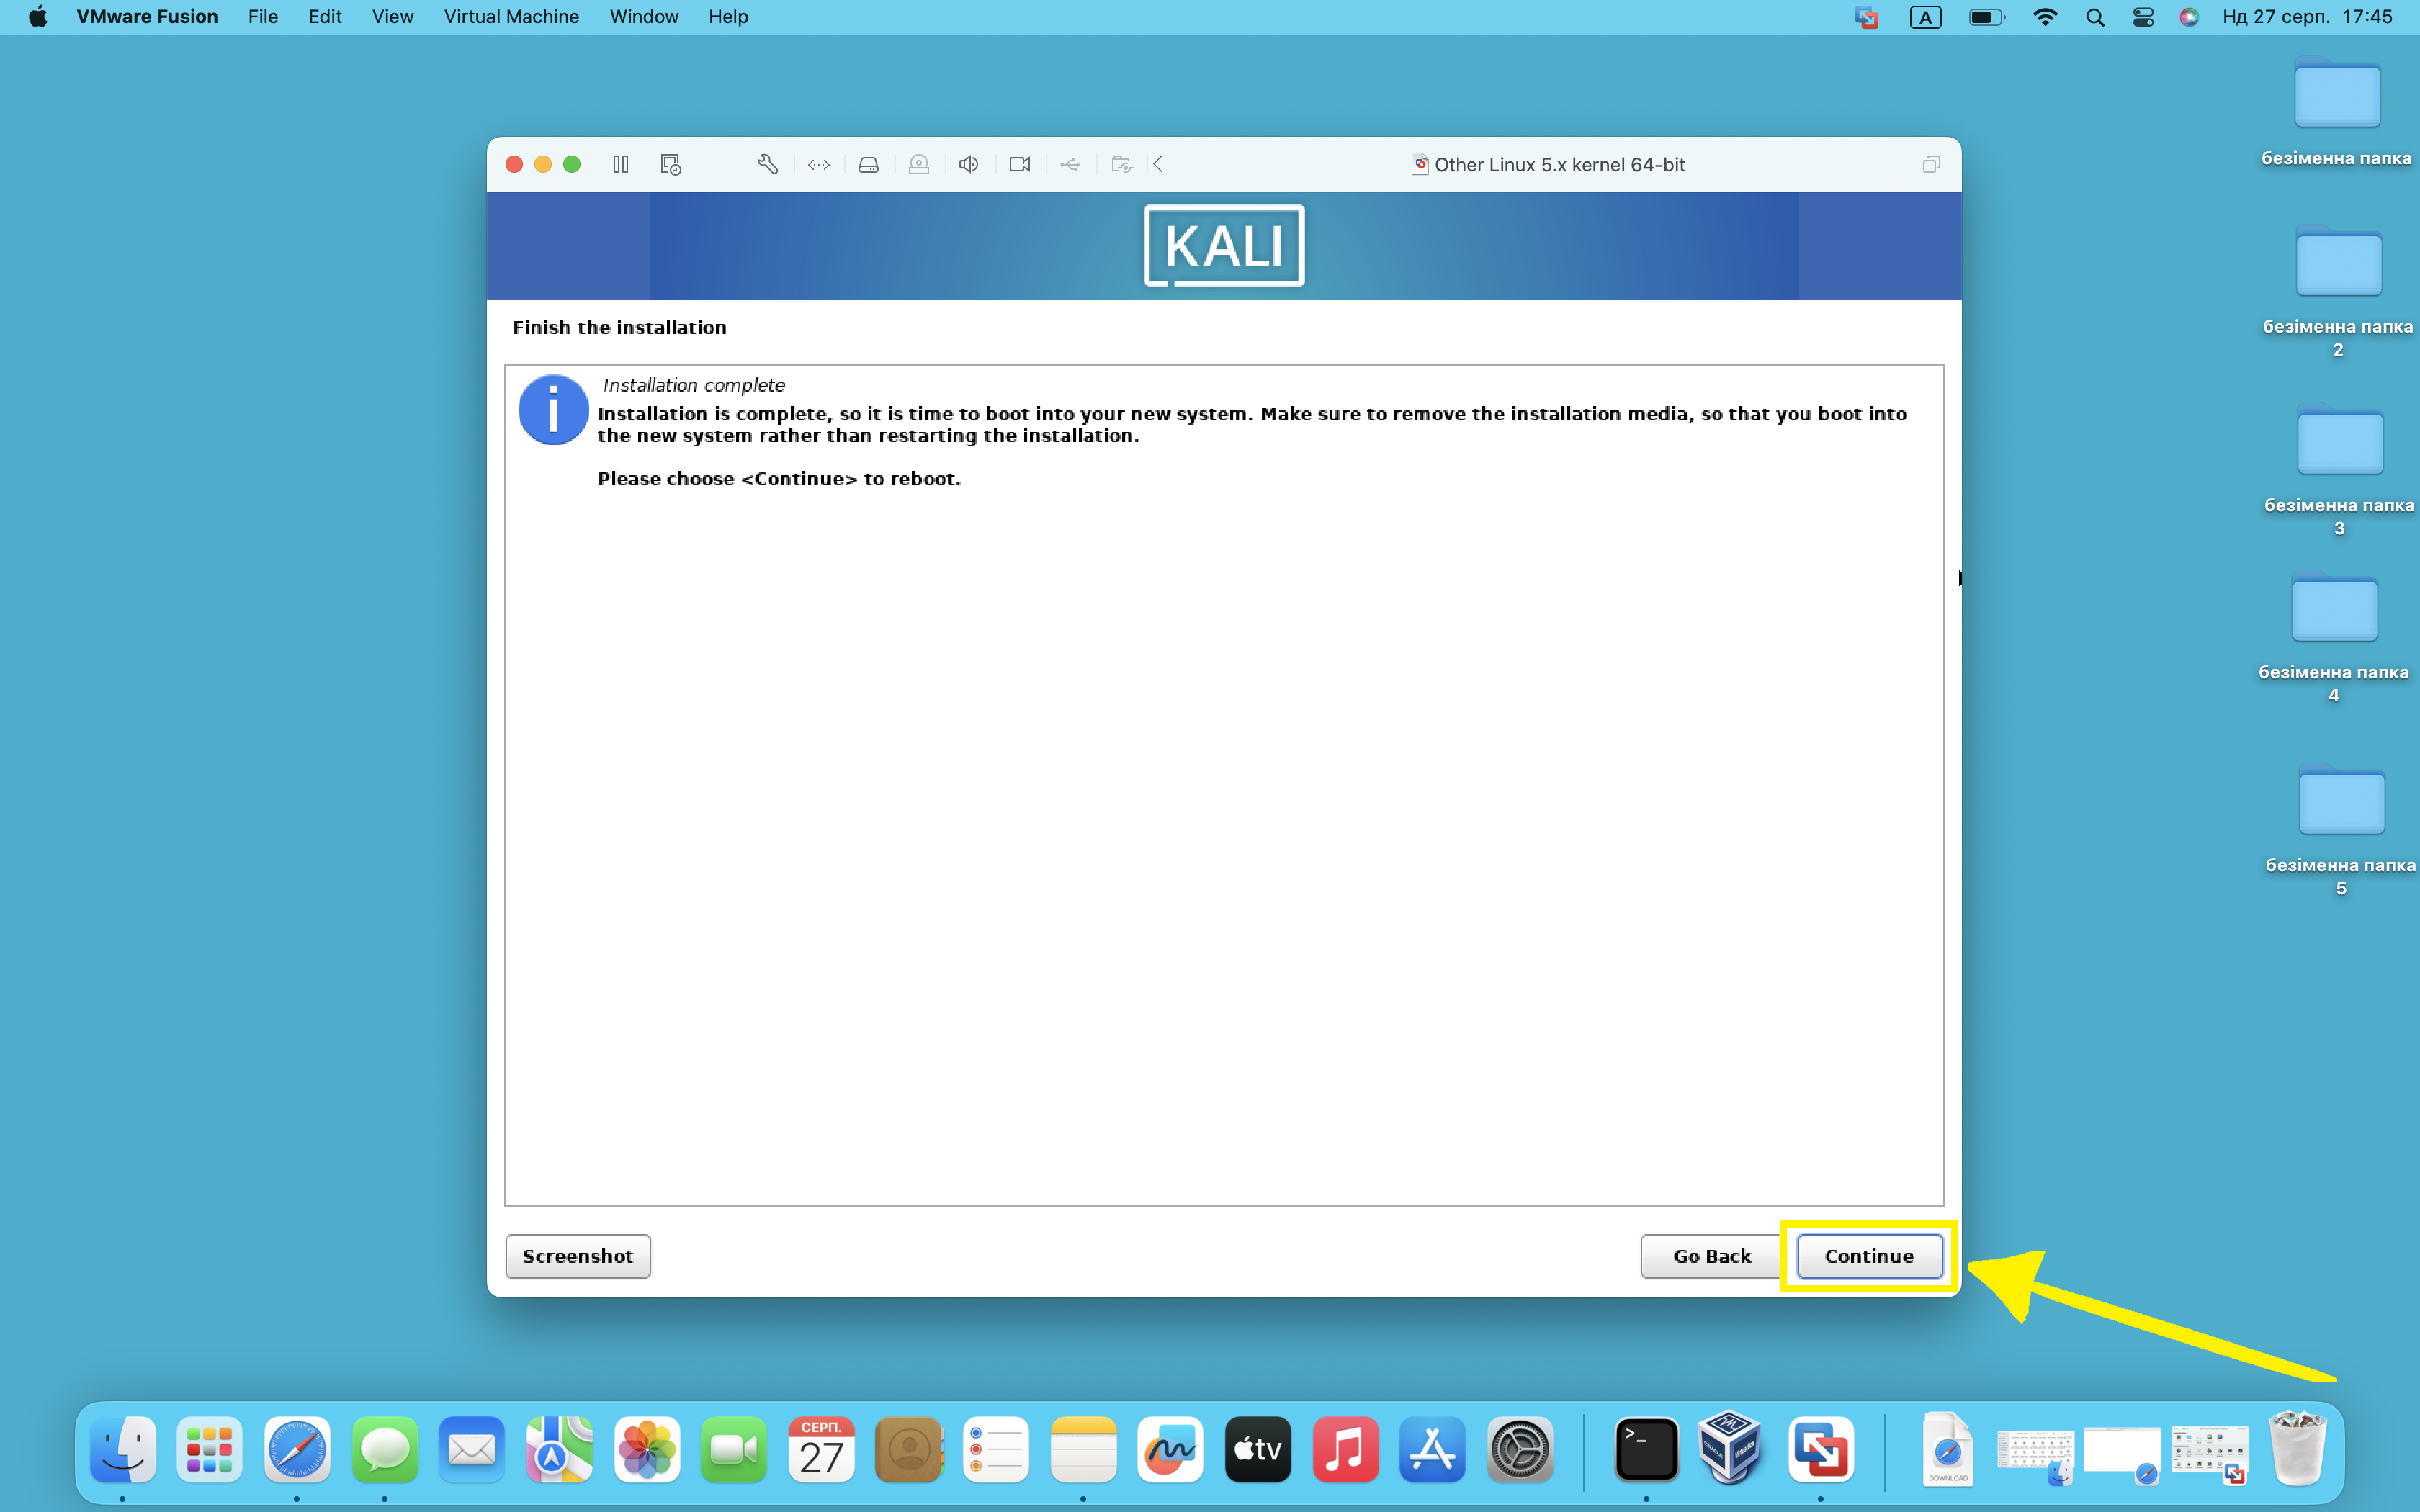The width and height of the screenshot is (2420, 1512).
Task: Click the hard disk icon in toolbar
Action: click(868, 164)
